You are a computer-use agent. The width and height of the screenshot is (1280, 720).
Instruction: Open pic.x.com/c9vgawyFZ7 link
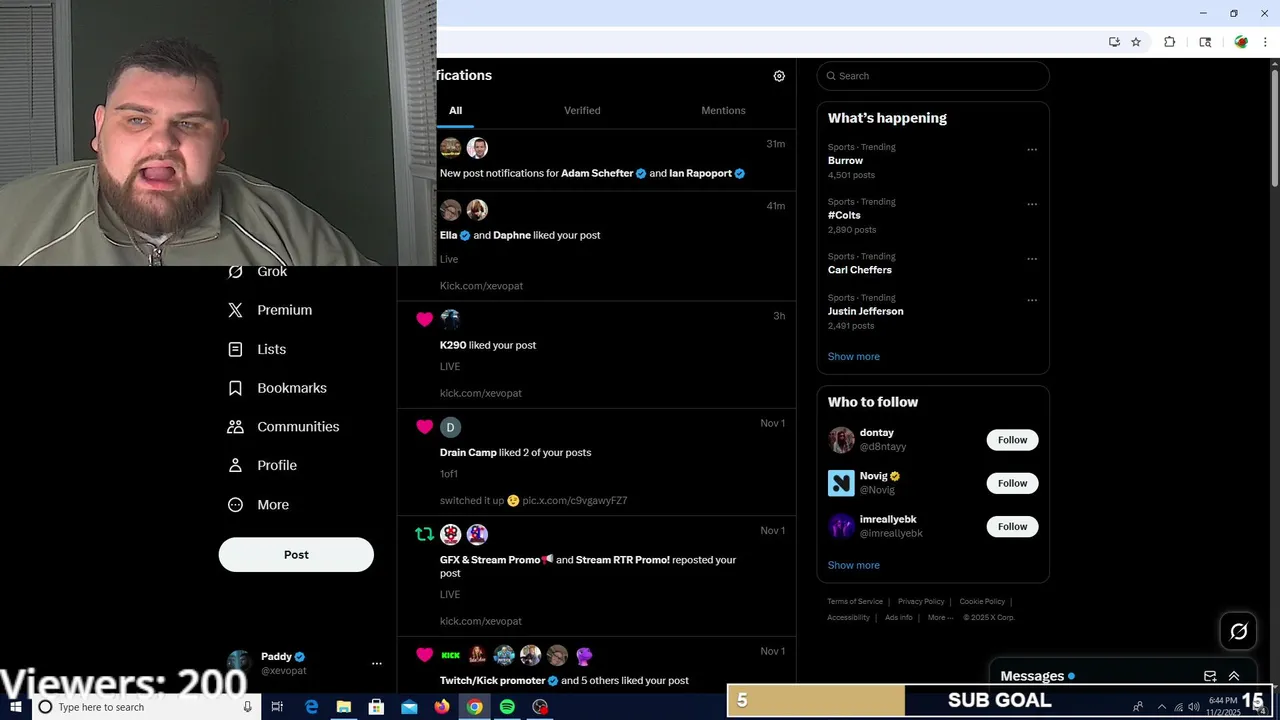[575, 501]
